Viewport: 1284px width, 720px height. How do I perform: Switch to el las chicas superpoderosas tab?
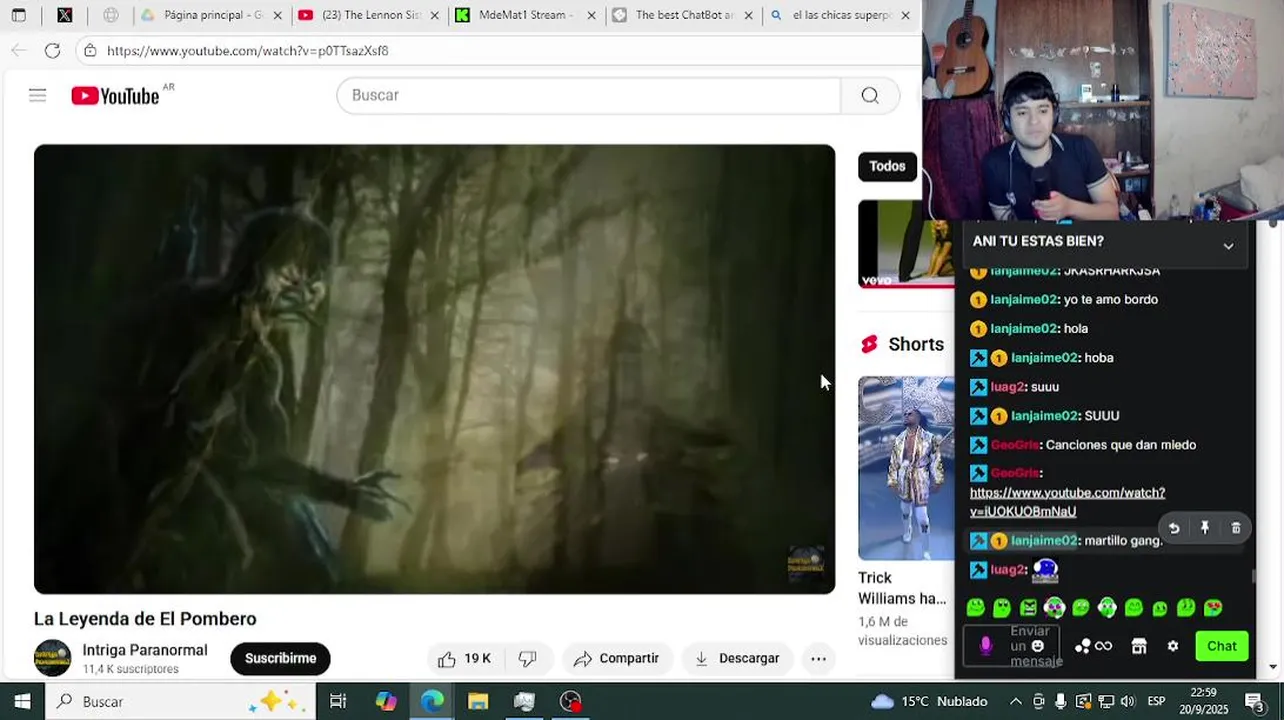(x=840, y=15)
